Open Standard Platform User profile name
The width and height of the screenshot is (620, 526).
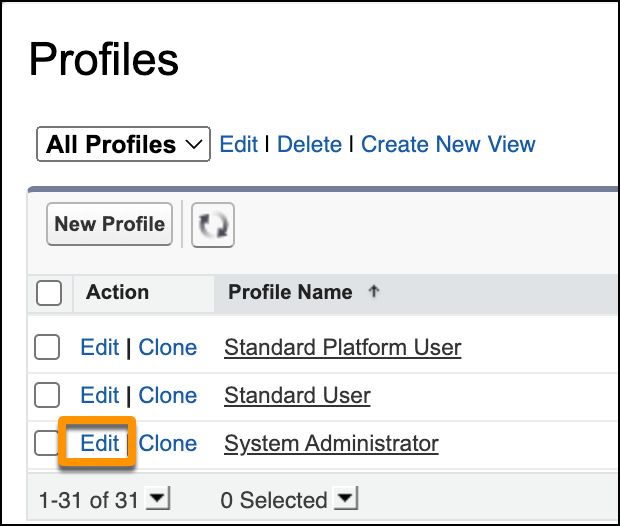tap(342, 348)
